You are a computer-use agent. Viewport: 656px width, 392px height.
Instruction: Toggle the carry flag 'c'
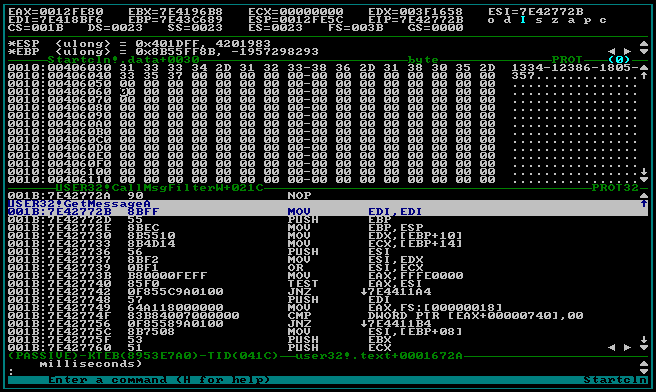pyautogui.click(x=603, y=20)
